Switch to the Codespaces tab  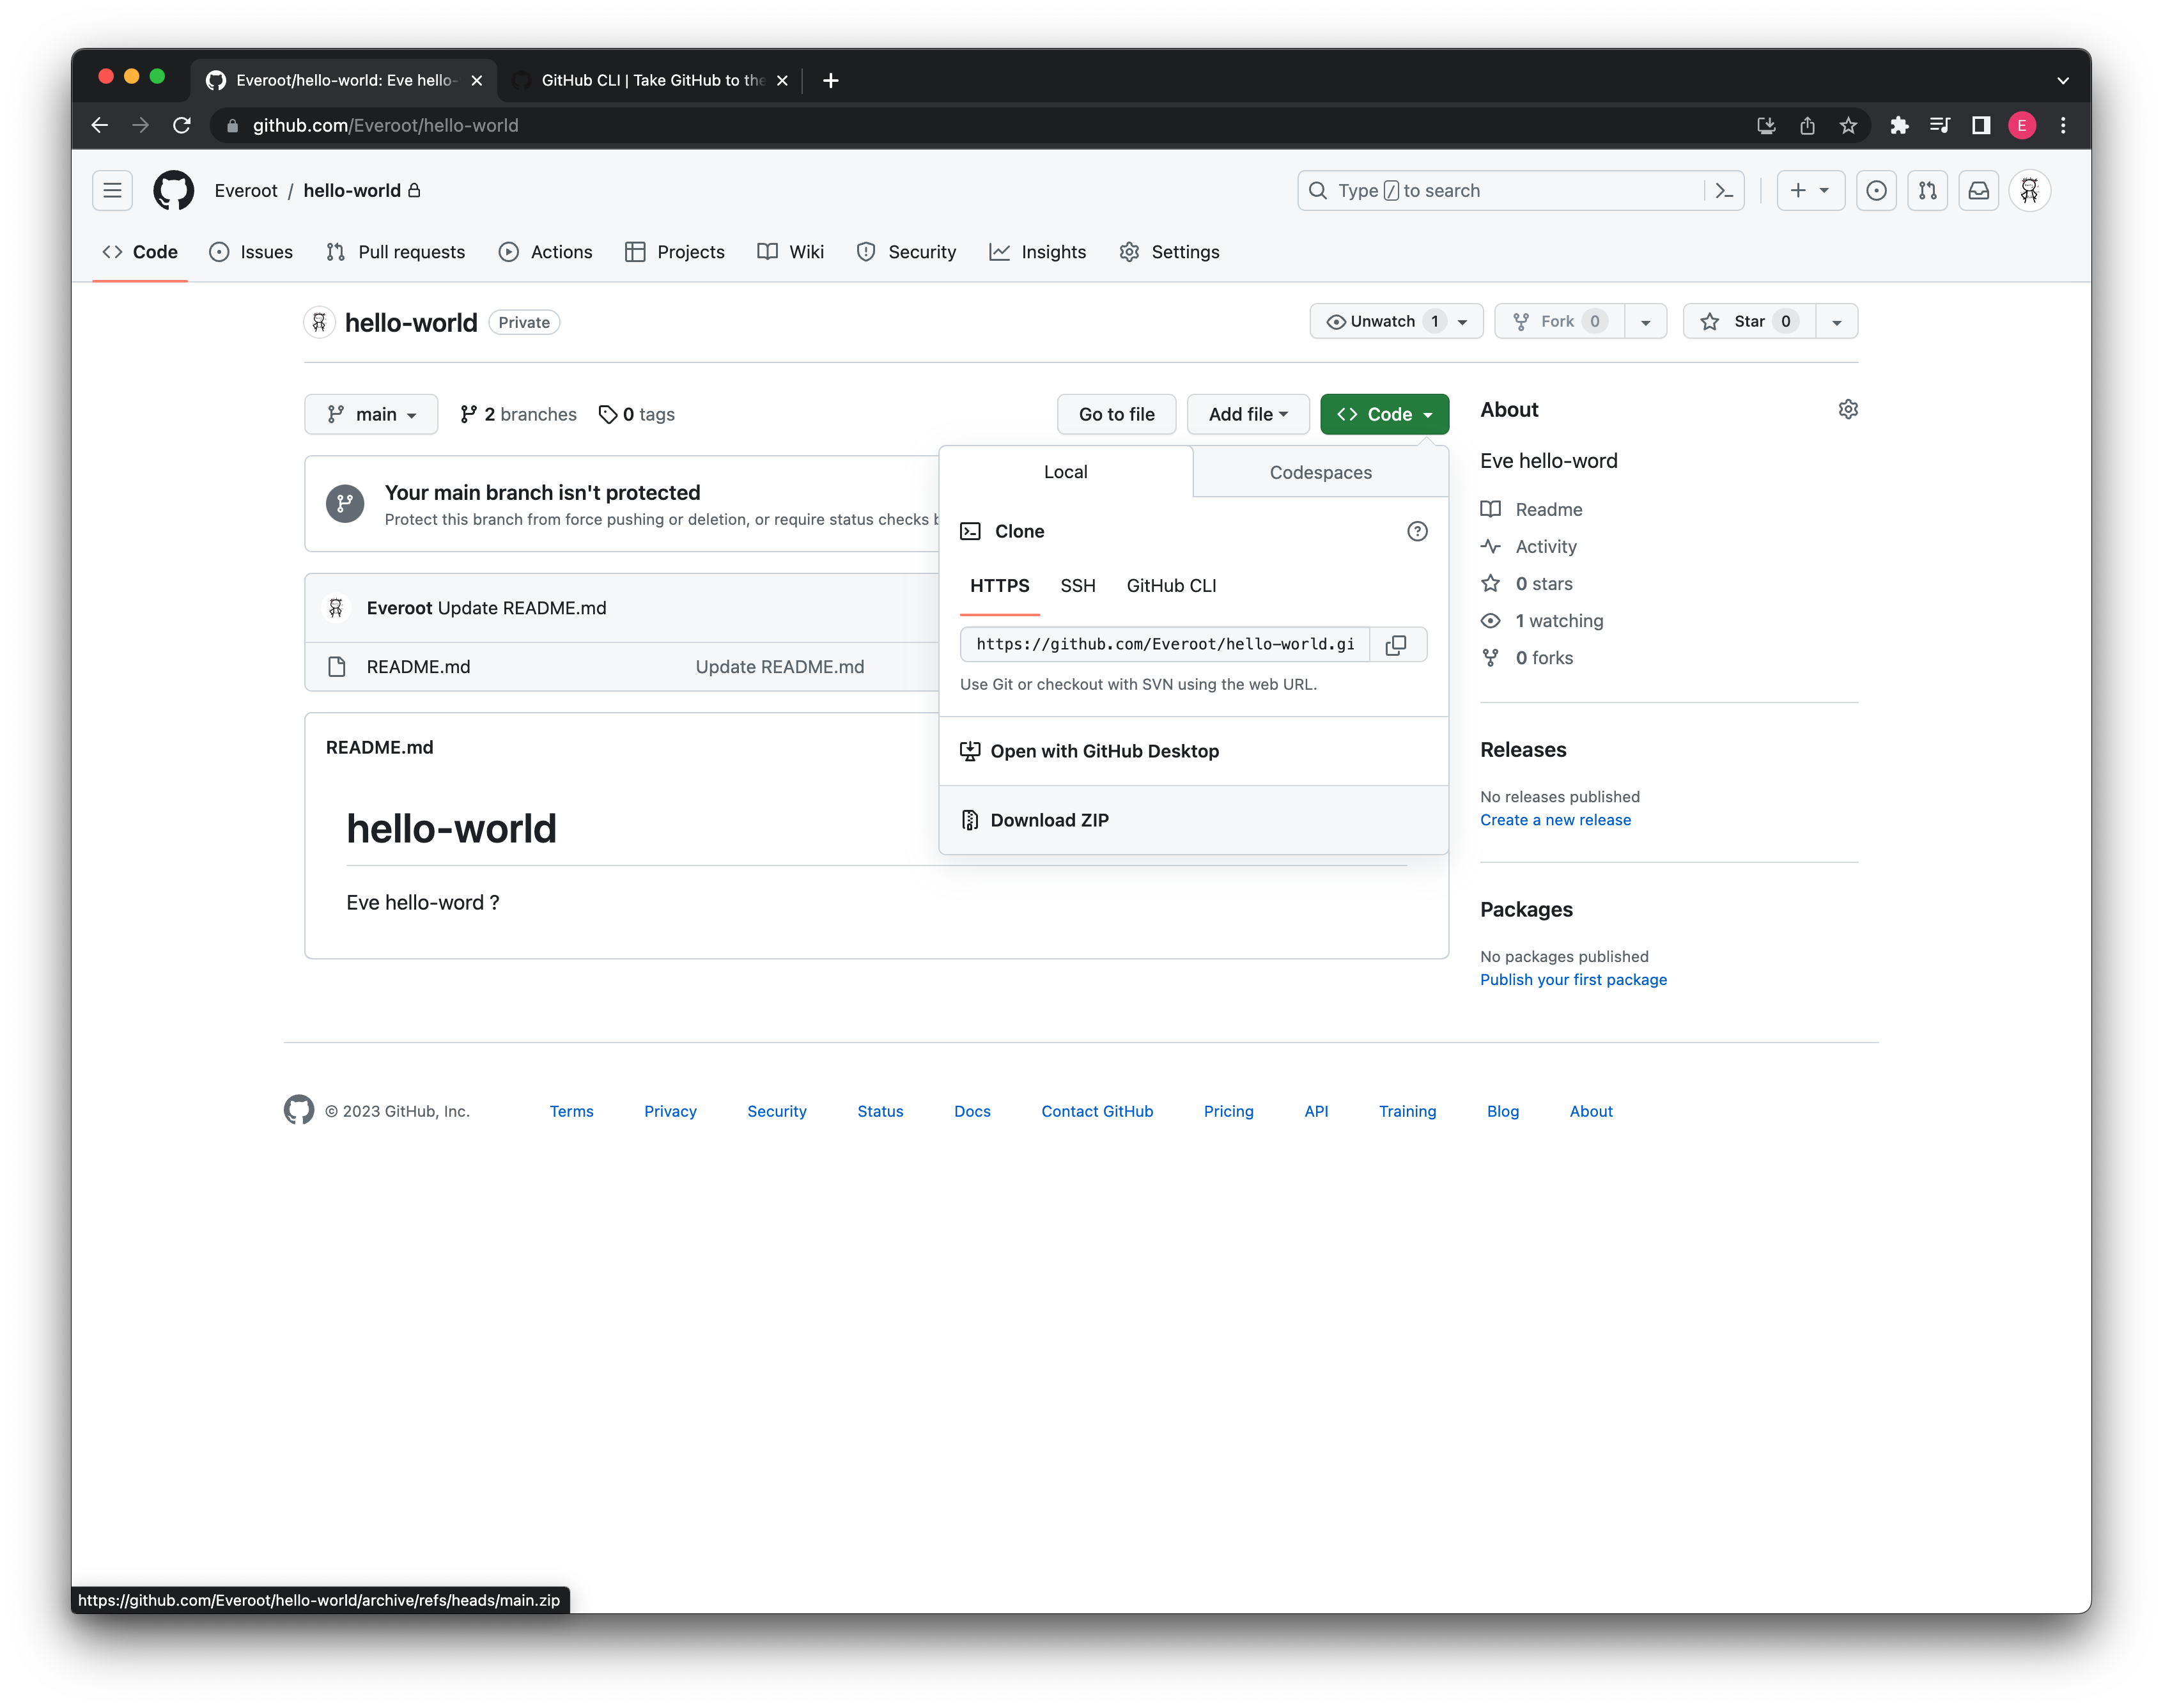tap(1320, 472)
